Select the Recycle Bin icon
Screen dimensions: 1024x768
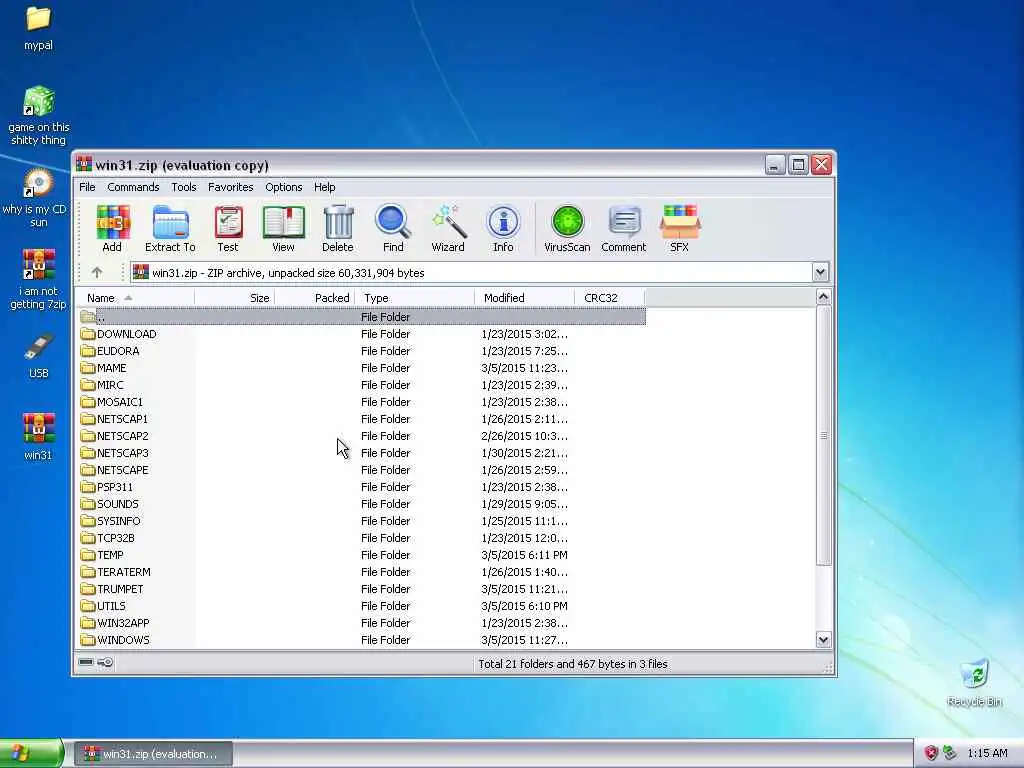pos(974,683)
